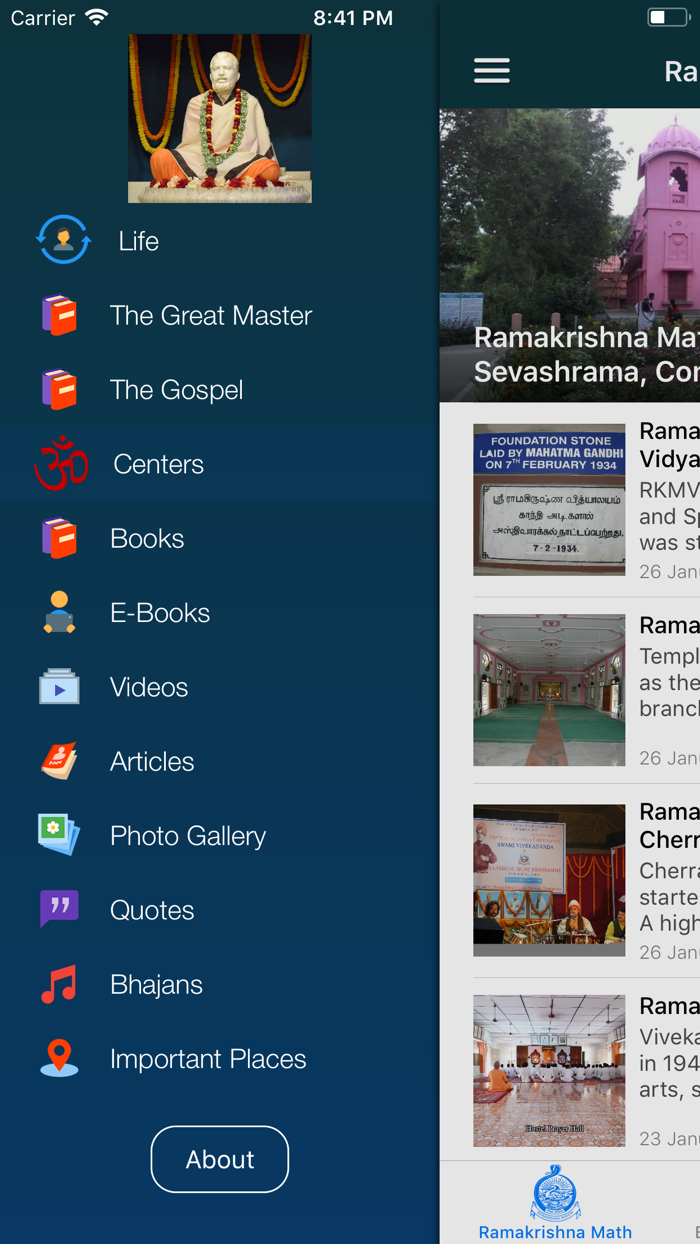
Task: Tap the Photo Gallery picture icon
Action: coord(59,835)
